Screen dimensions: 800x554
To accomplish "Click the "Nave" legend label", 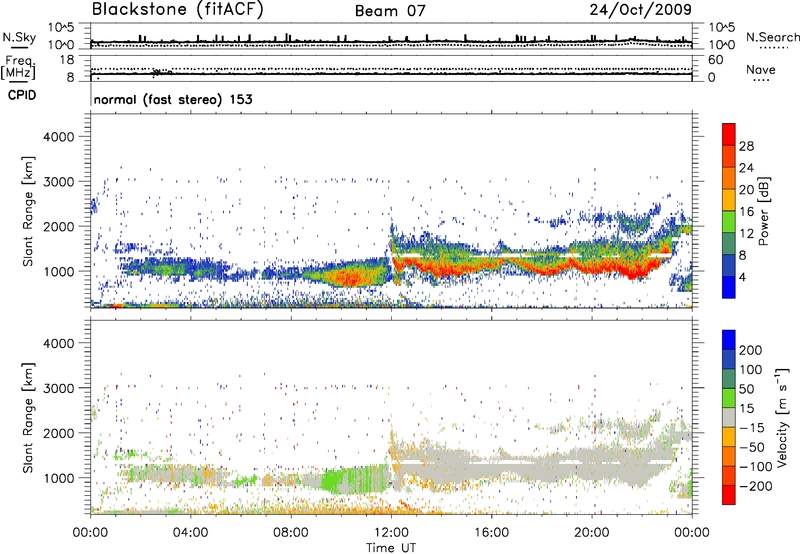I will 760,69.
